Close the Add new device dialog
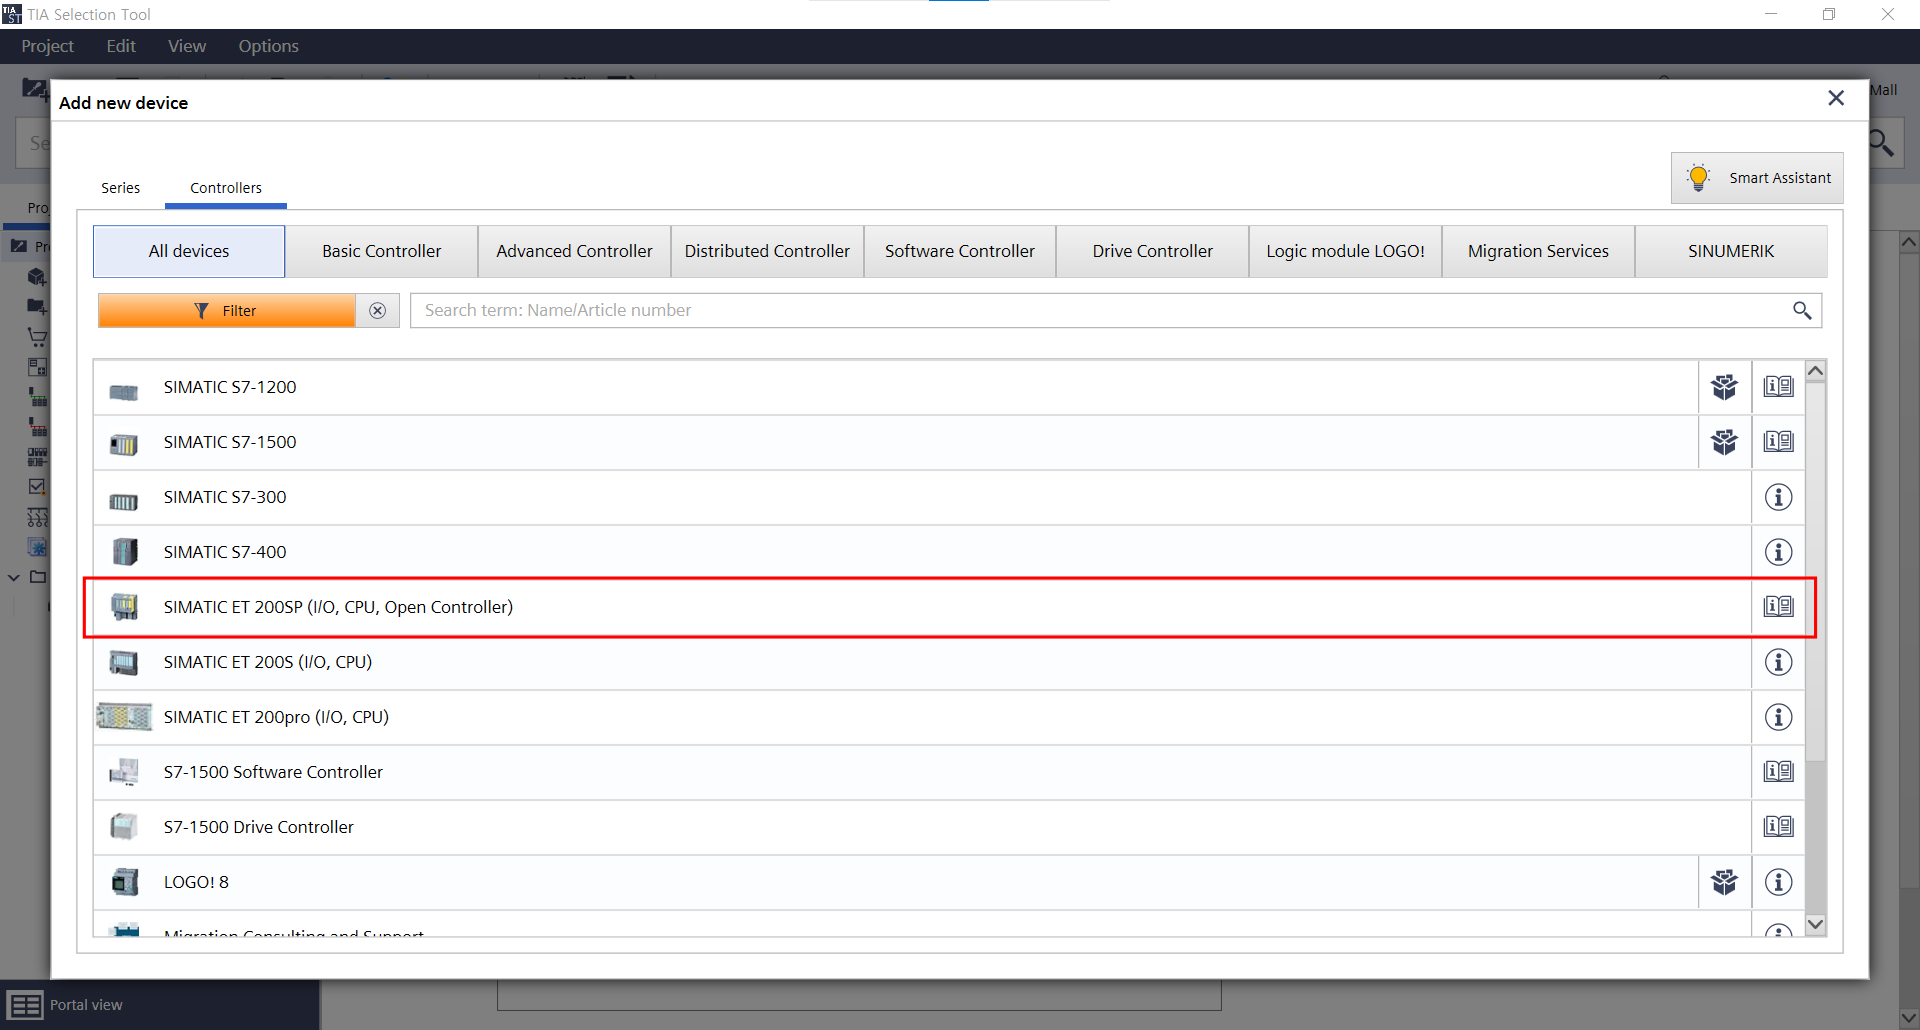Image resolution: width=1920 pixels, height=1030 pixels. point(1836,98)
